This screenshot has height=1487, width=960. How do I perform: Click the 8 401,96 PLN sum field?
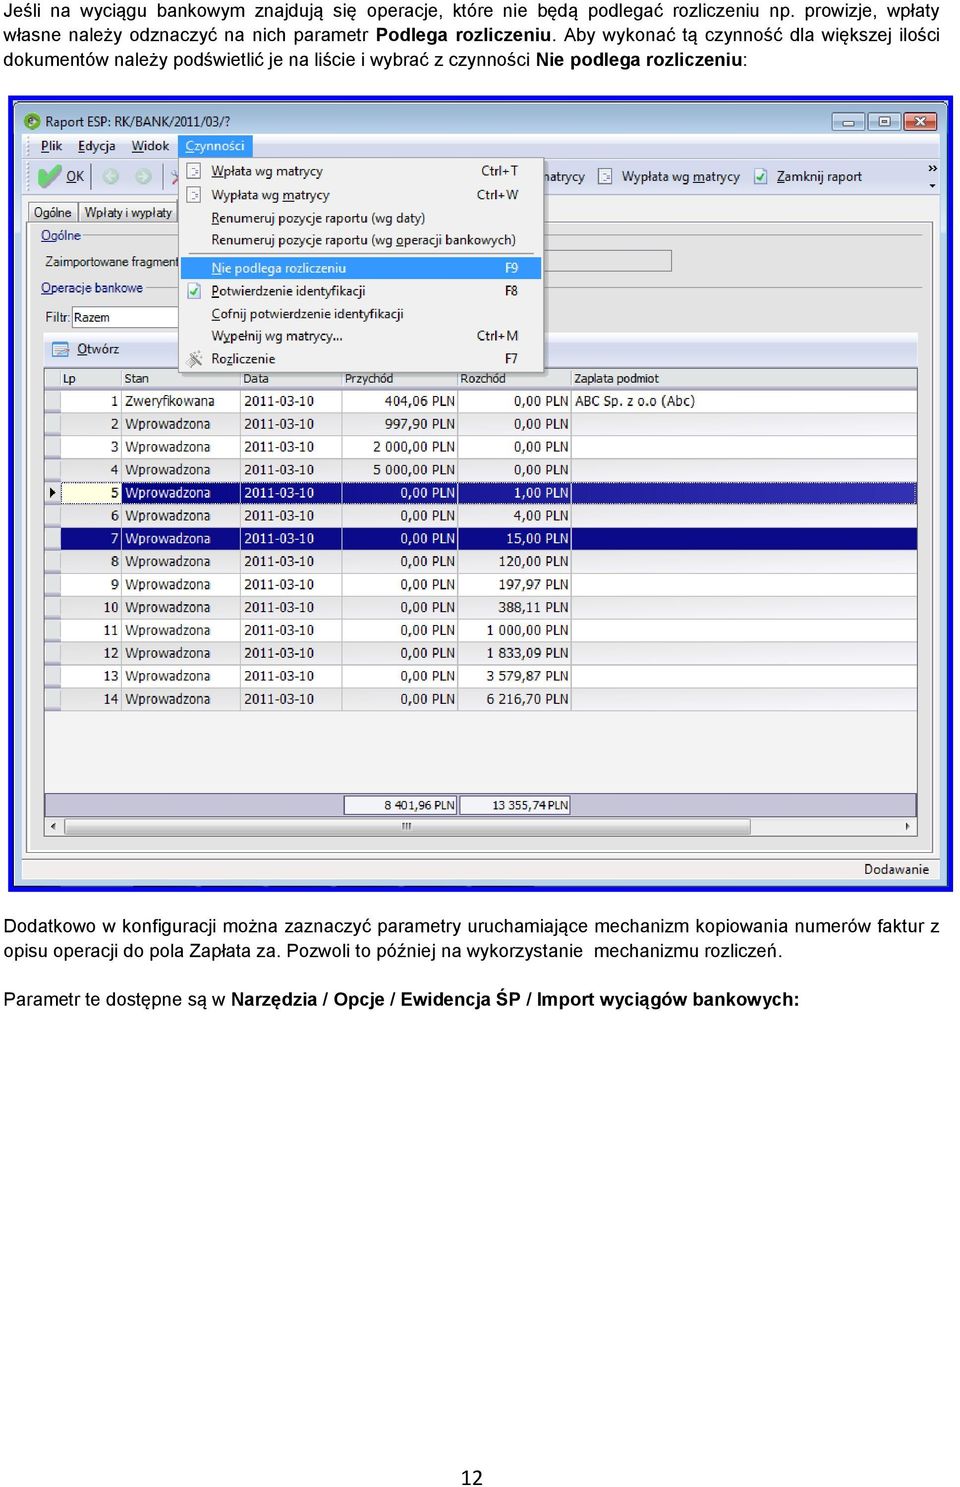(400, 805)
